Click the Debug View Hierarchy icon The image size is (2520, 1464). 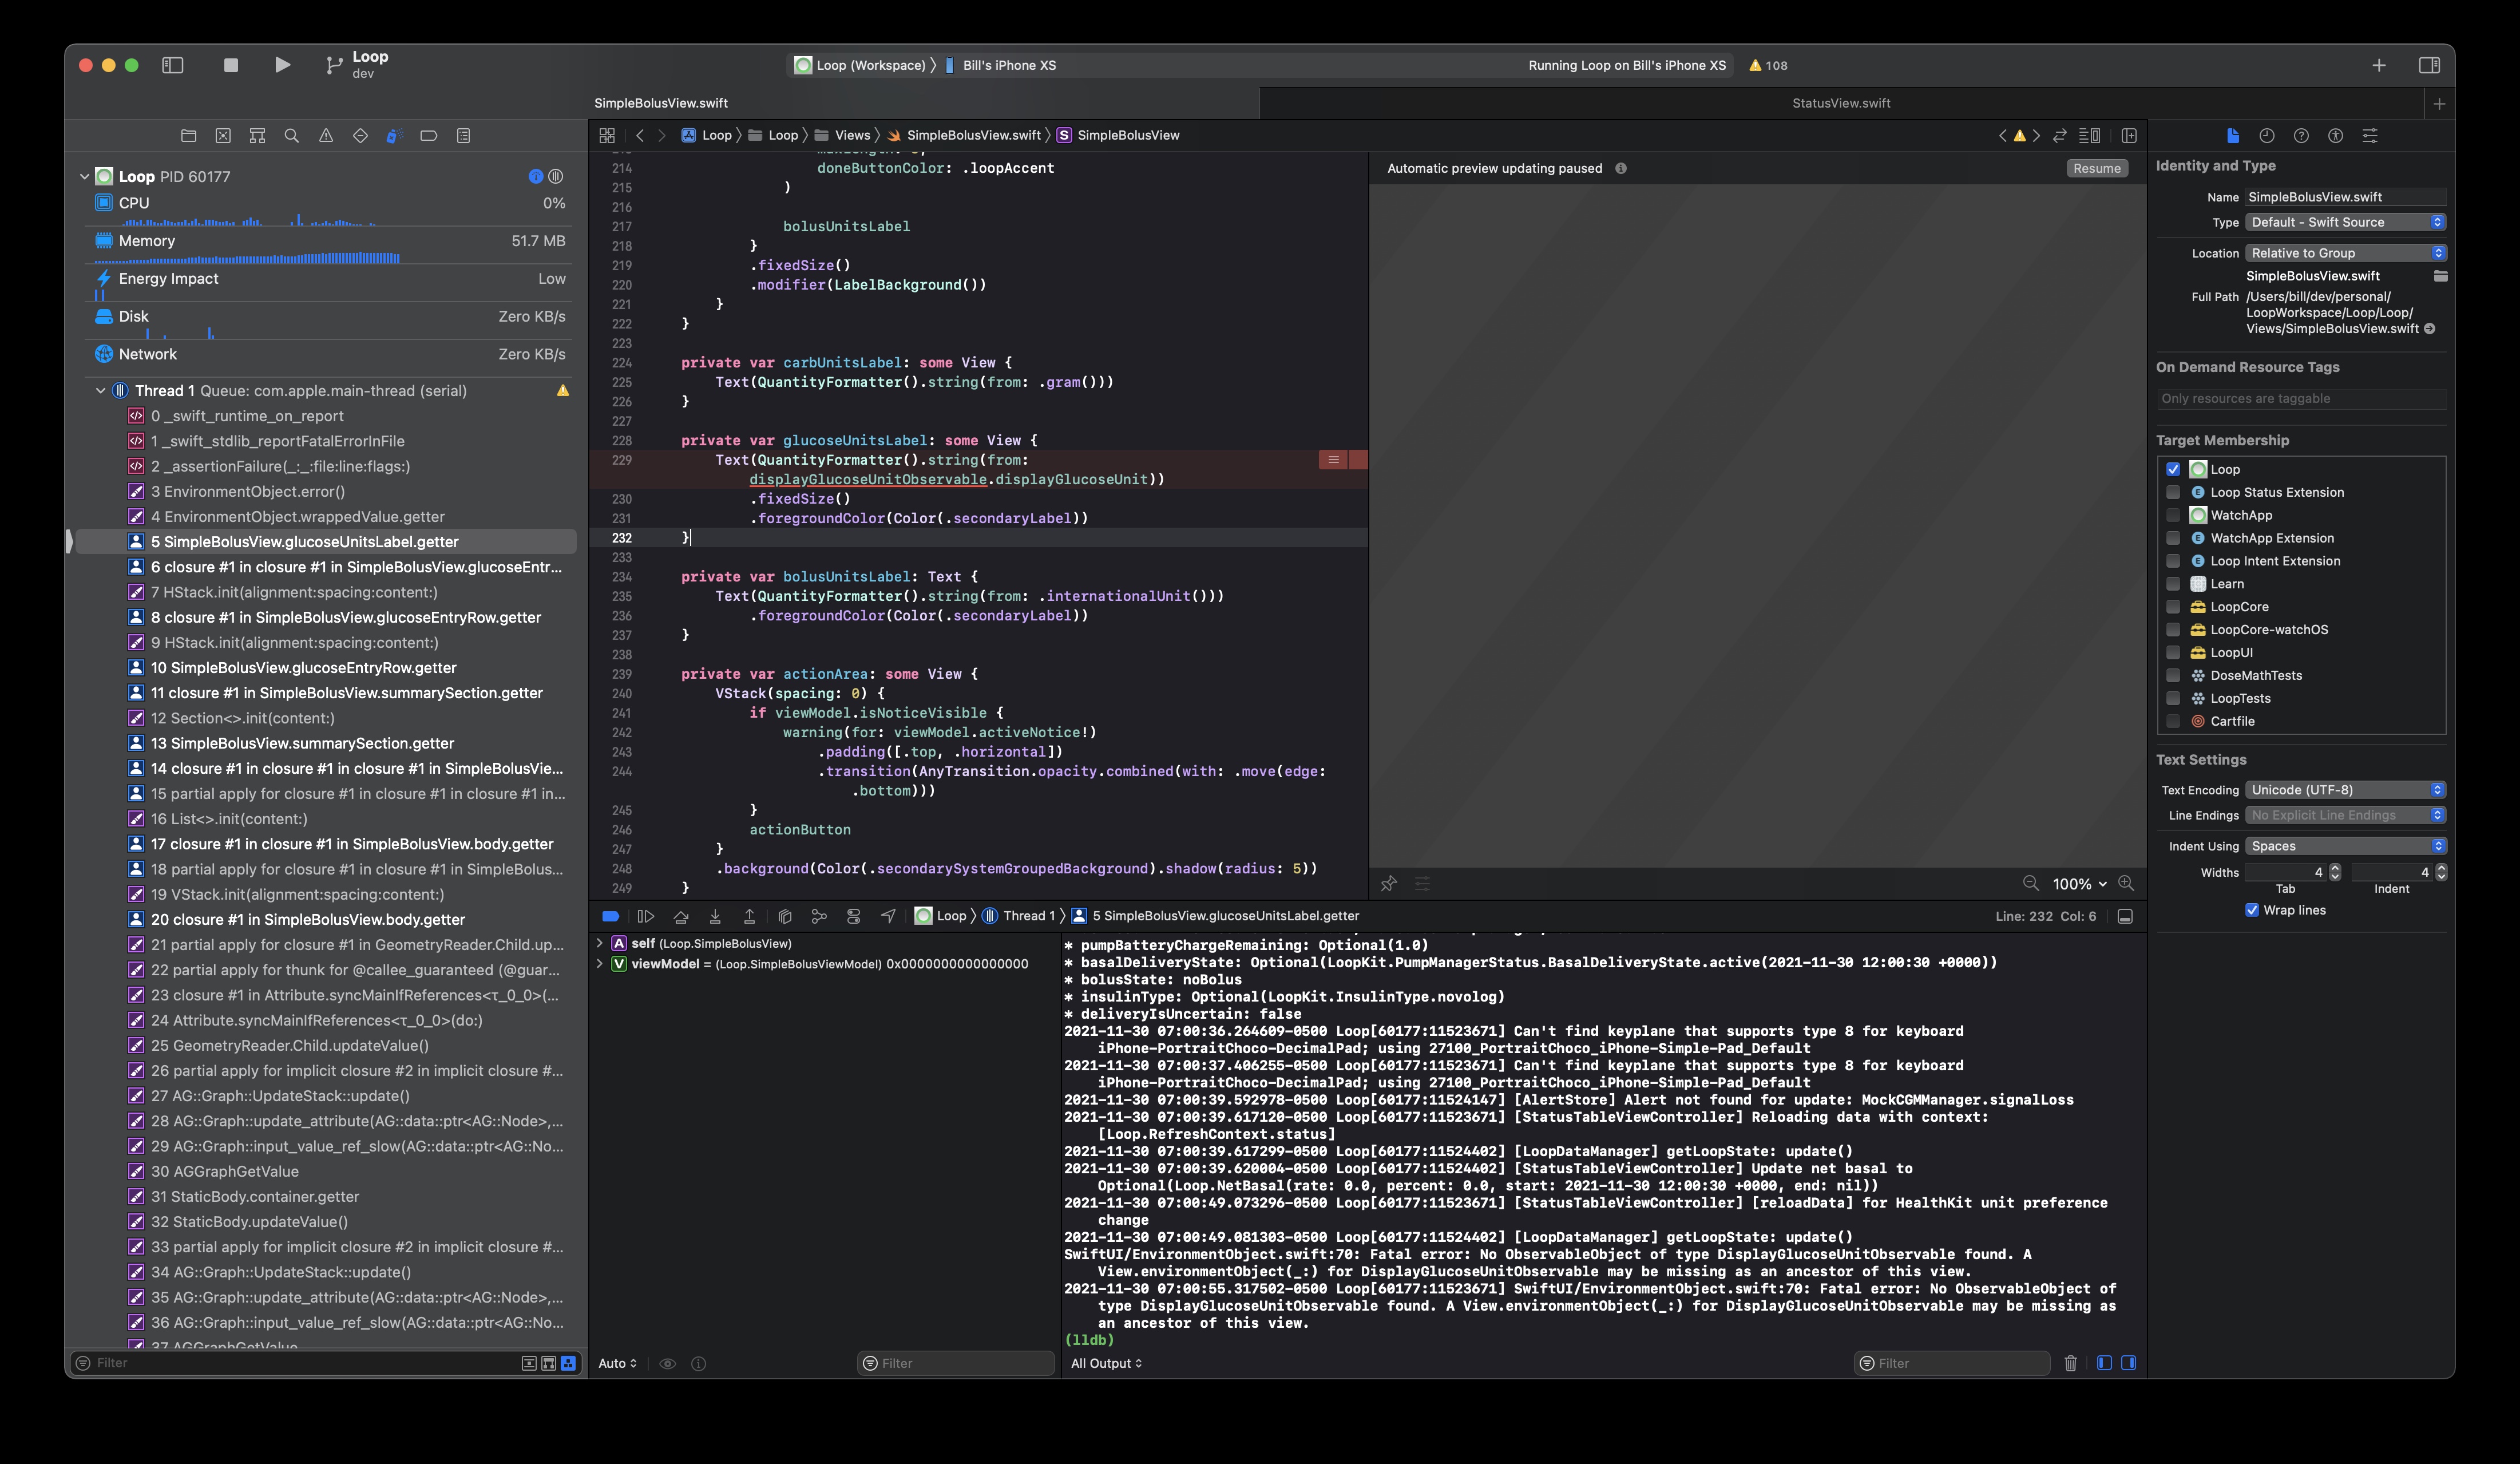[x=785, y=915]
